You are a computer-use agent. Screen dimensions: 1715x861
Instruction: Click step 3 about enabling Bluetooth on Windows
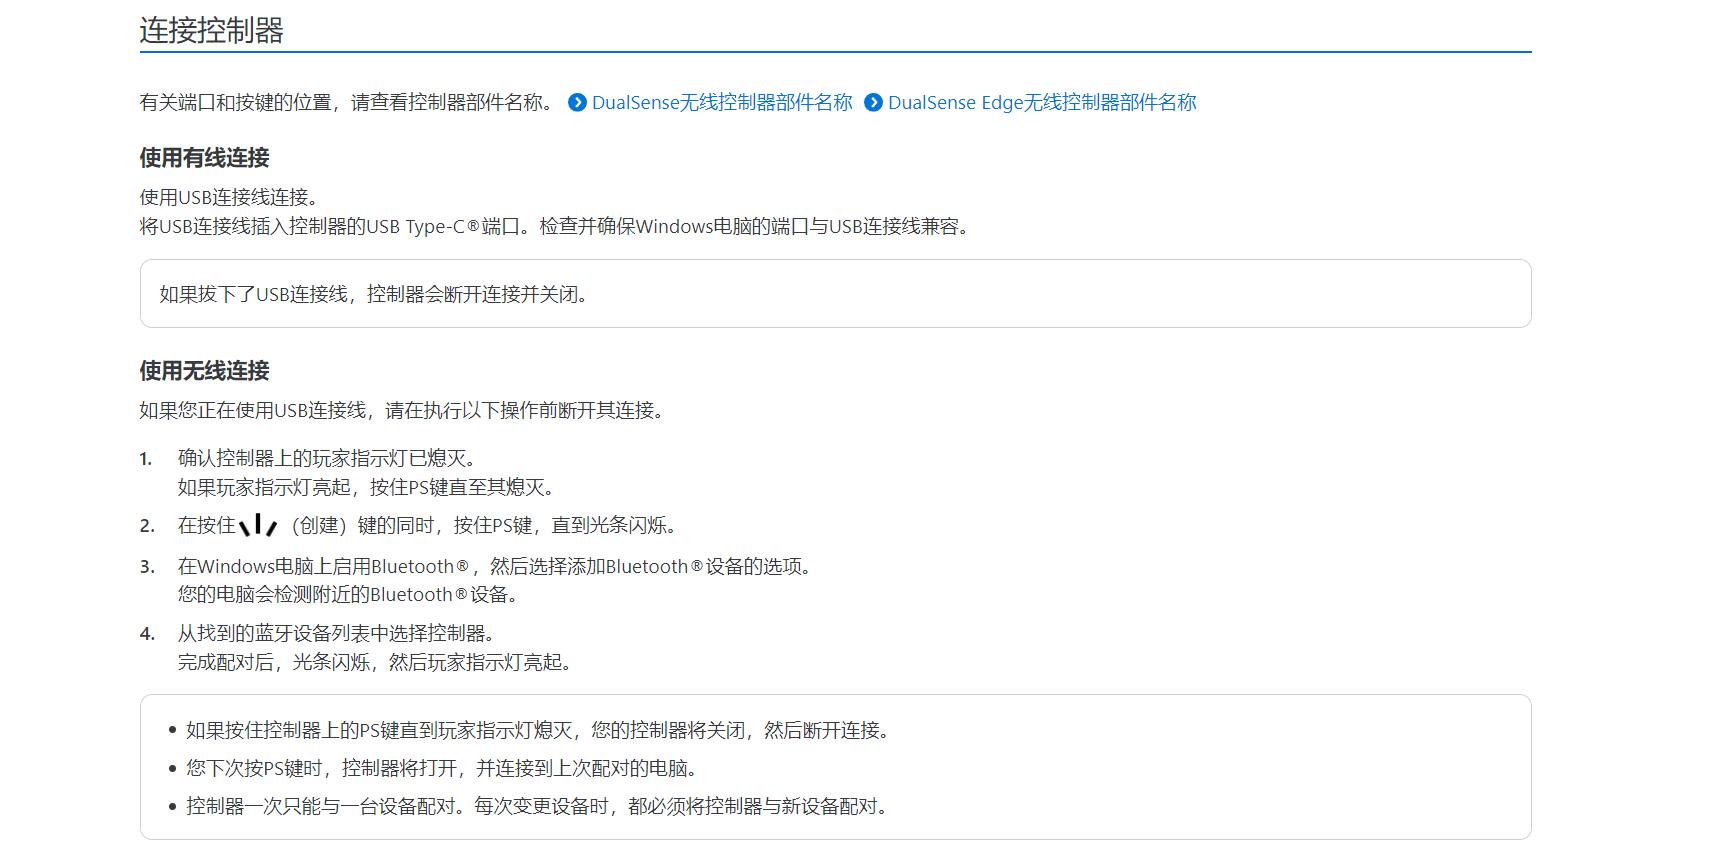494,567
